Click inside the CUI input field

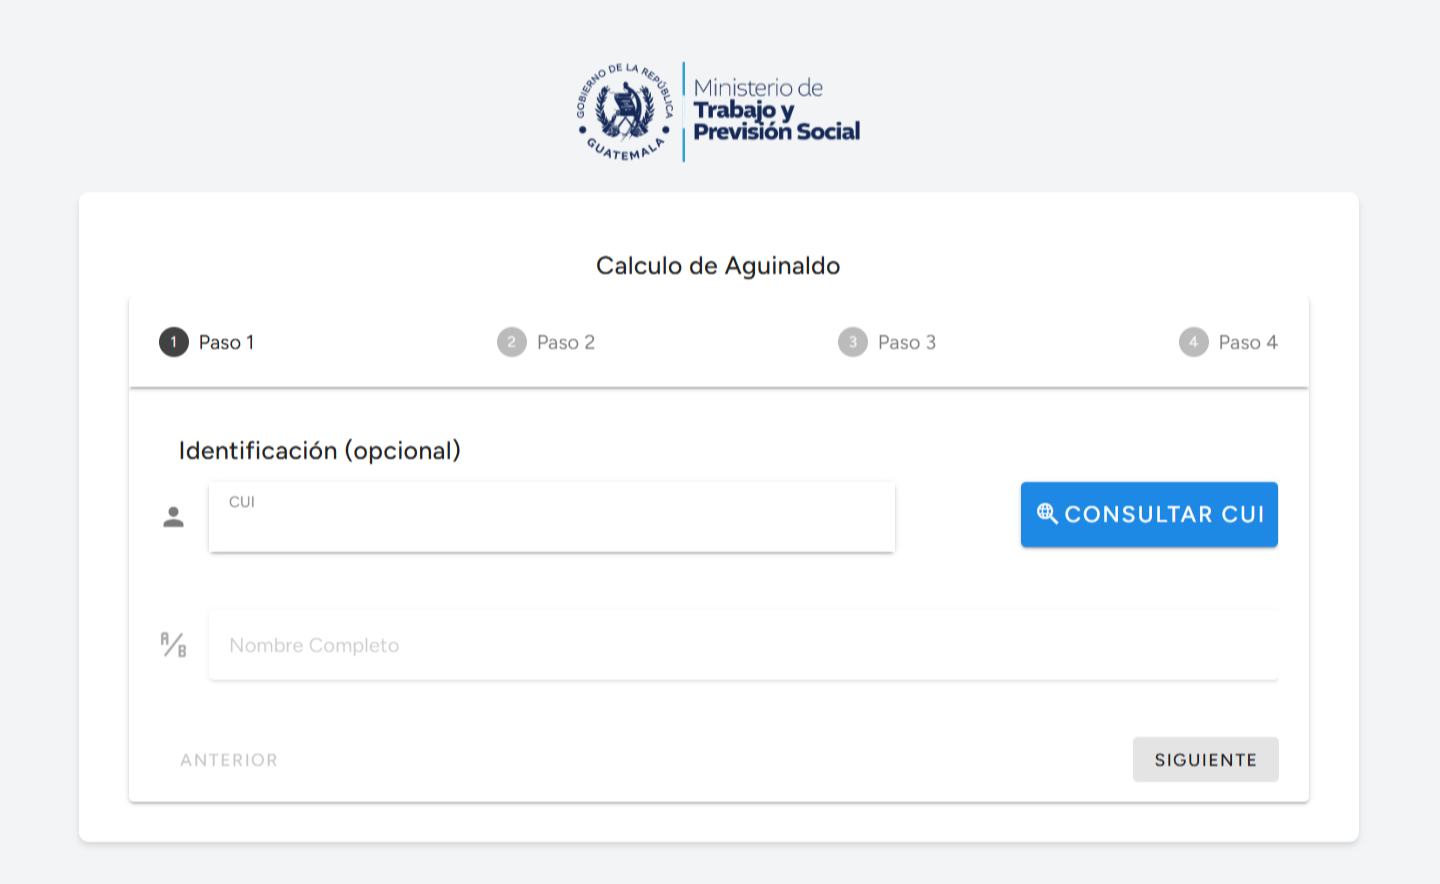(550, 516)
